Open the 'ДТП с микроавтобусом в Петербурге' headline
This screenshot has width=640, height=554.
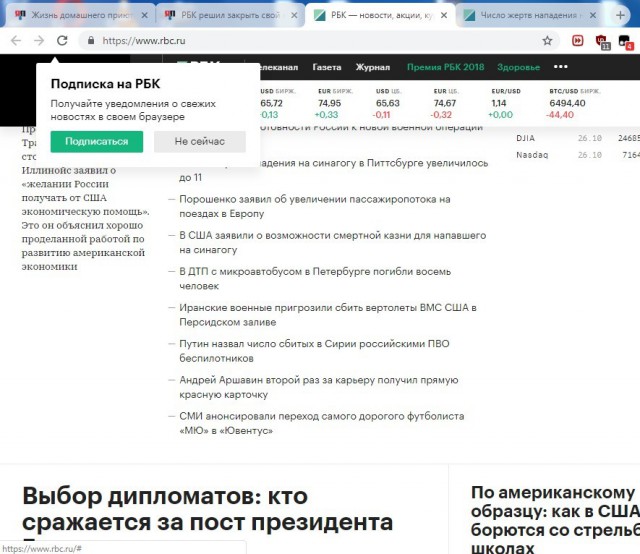point(315,278)
